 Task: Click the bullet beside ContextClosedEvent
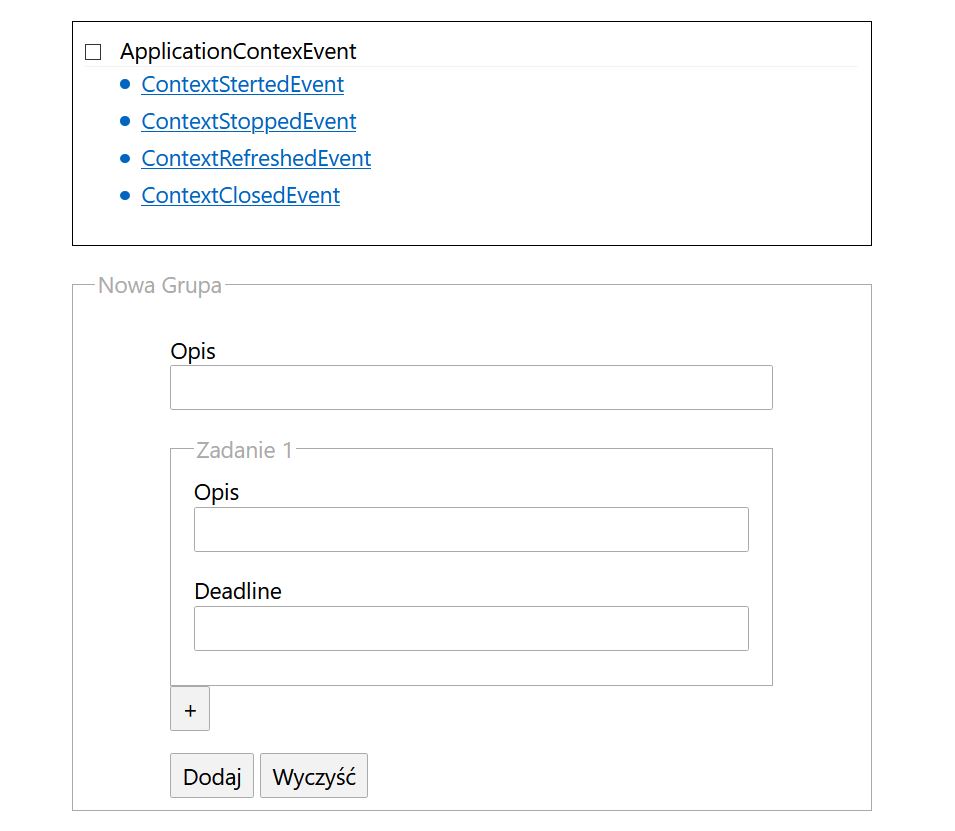tap(124, 195)
